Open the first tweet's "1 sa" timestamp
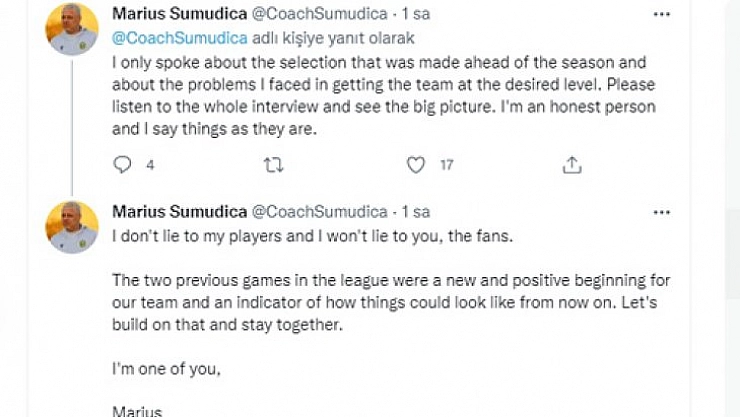The height and width of the screenshot is (417, 740). click(414, 16)
